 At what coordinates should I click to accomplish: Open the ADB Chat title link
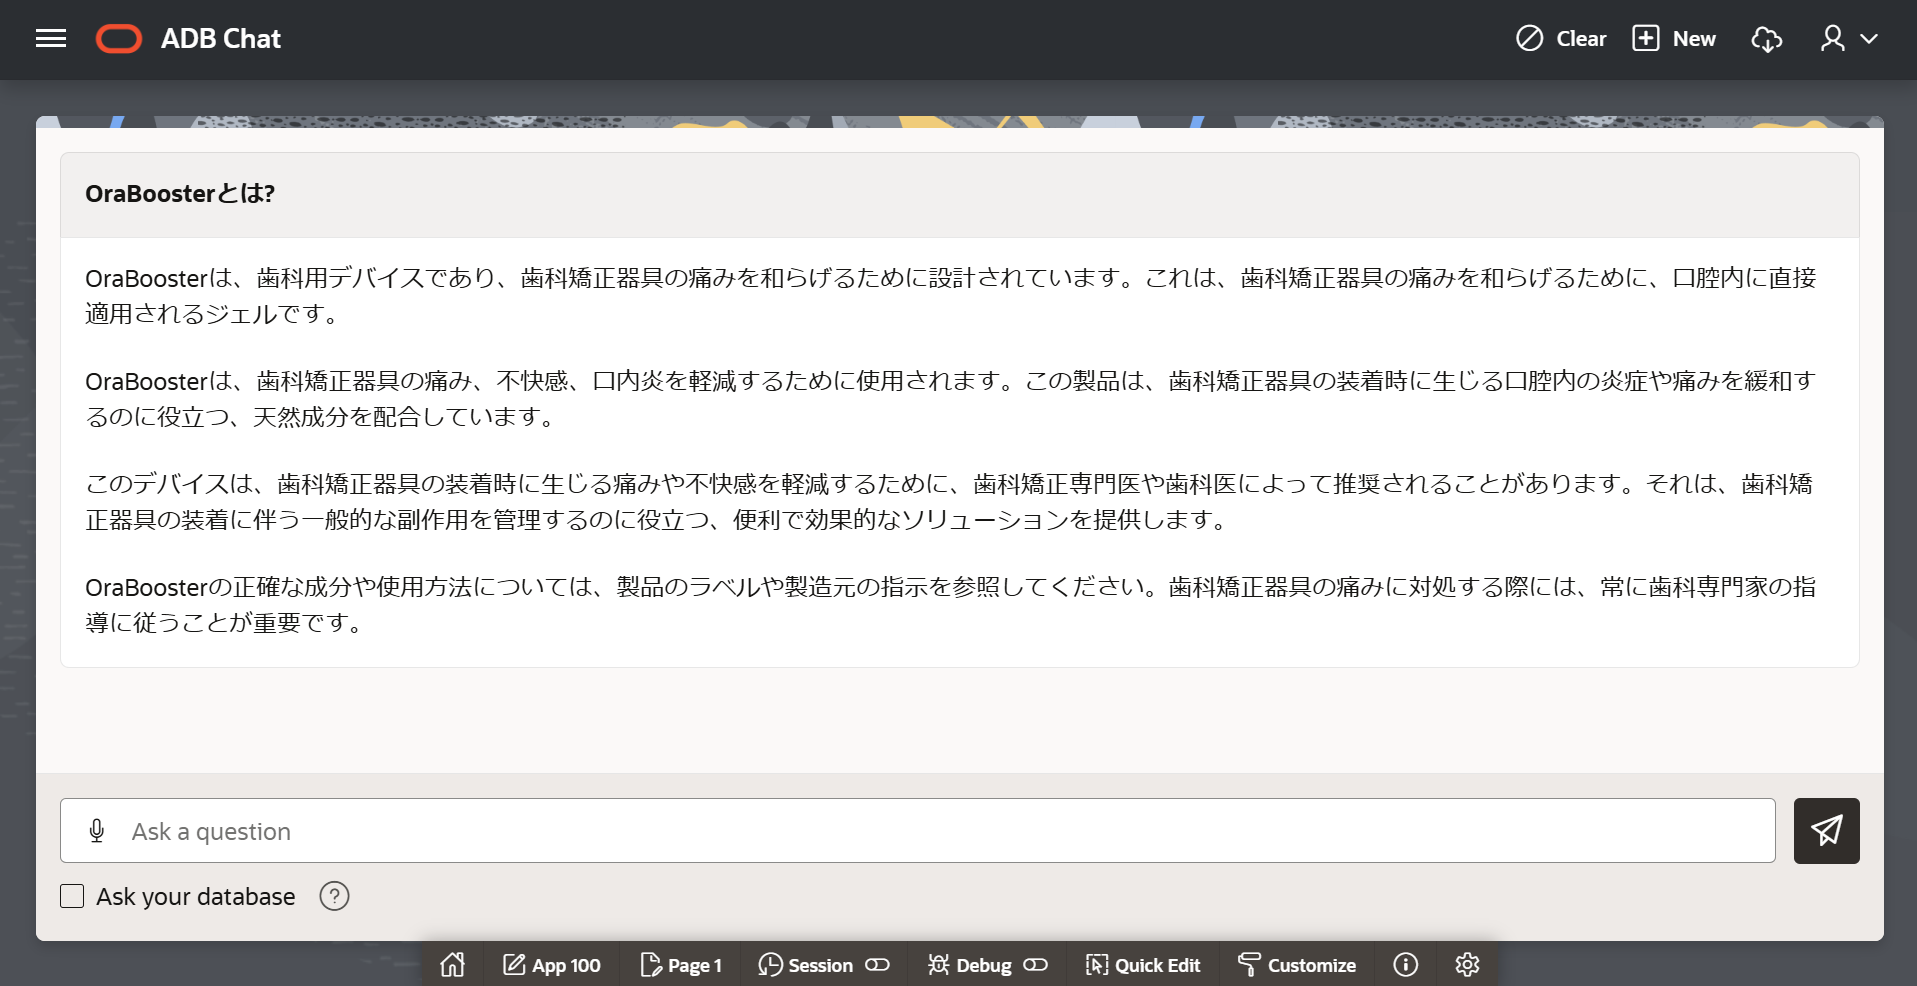coord(221,39)
